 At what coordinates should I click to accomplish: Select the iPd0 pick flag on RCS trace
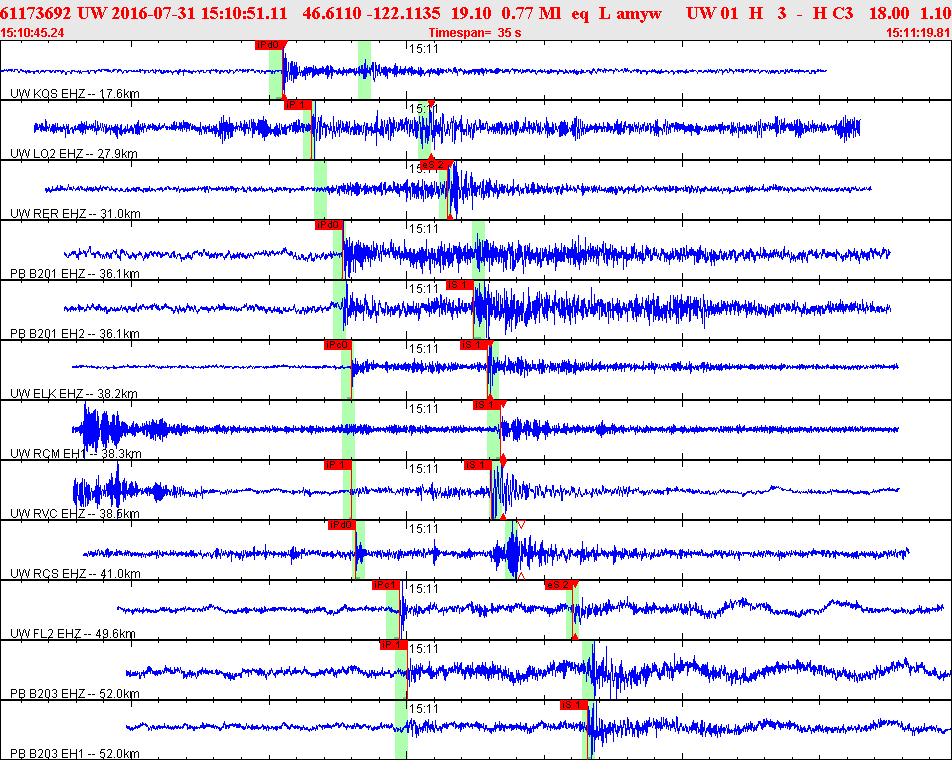(x=341, y=524)
